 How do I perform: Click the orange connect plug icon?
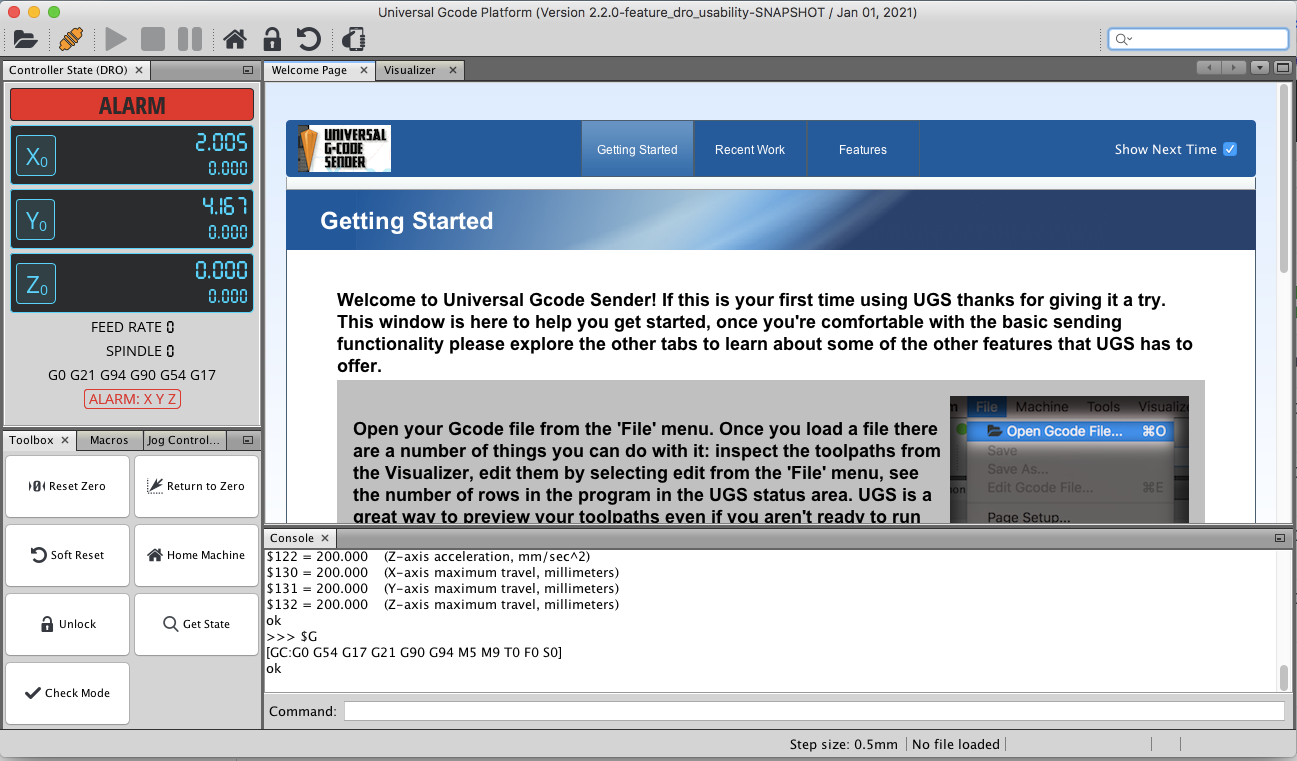[70, 40]
